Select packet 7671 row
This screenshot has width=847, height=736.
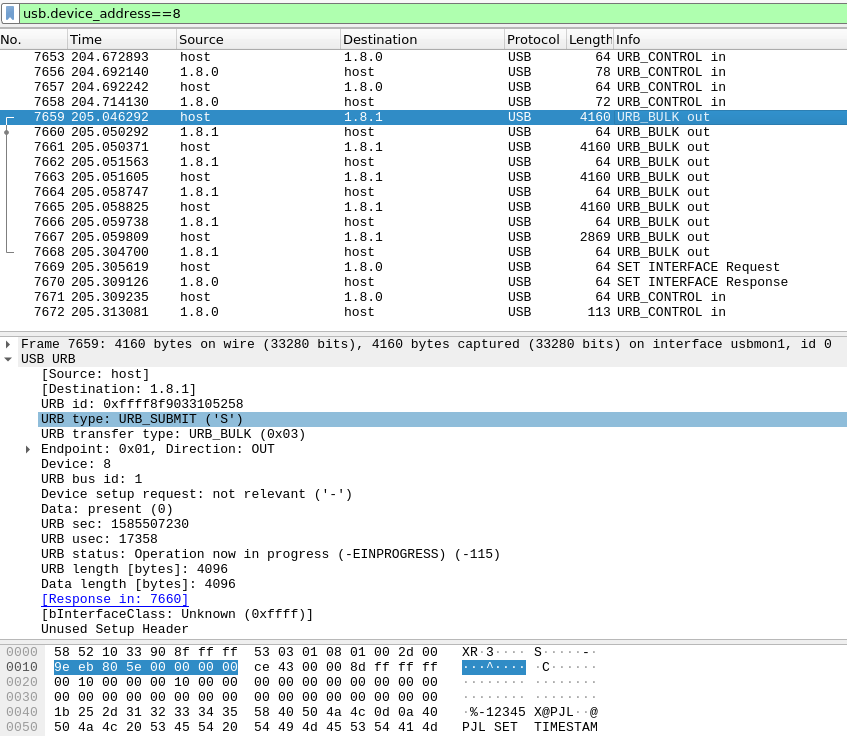pyautogui.click(x=424, y=297)
